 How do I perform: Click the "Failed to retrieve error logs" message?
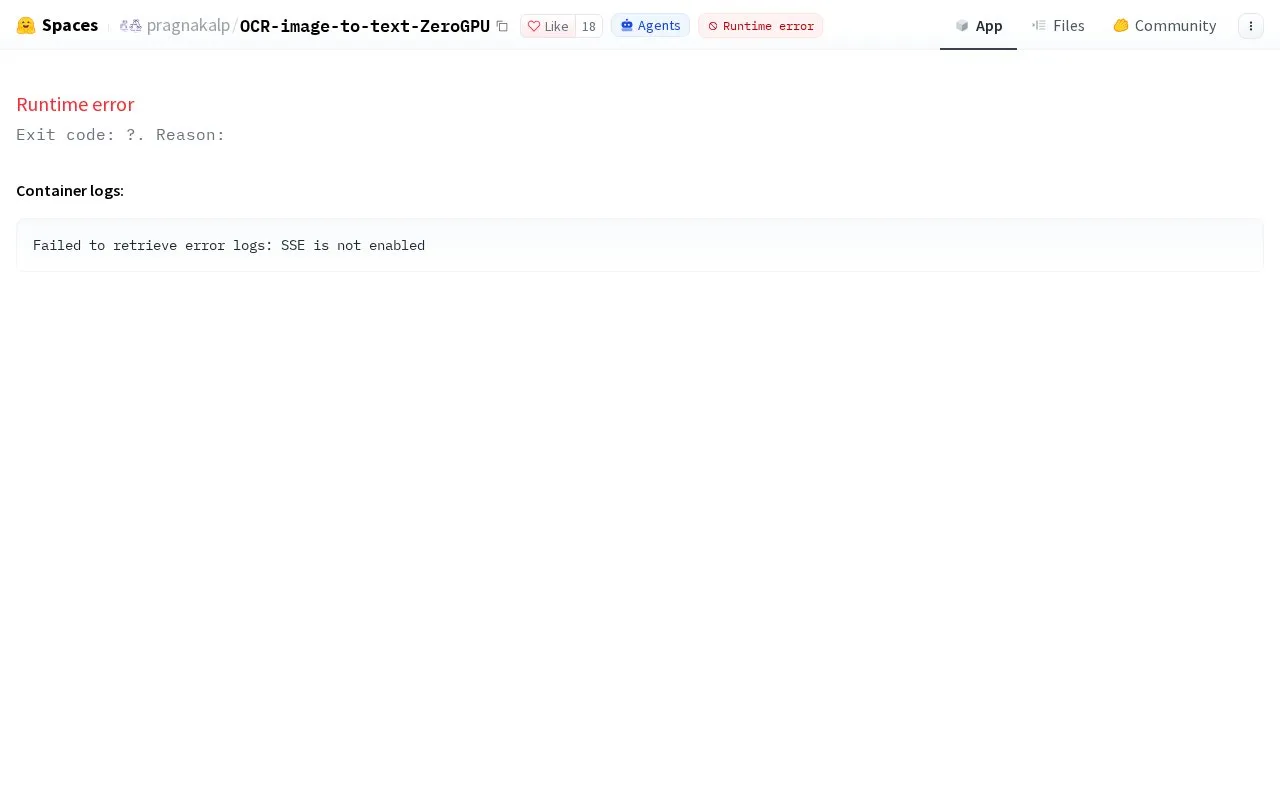point(229,245)
